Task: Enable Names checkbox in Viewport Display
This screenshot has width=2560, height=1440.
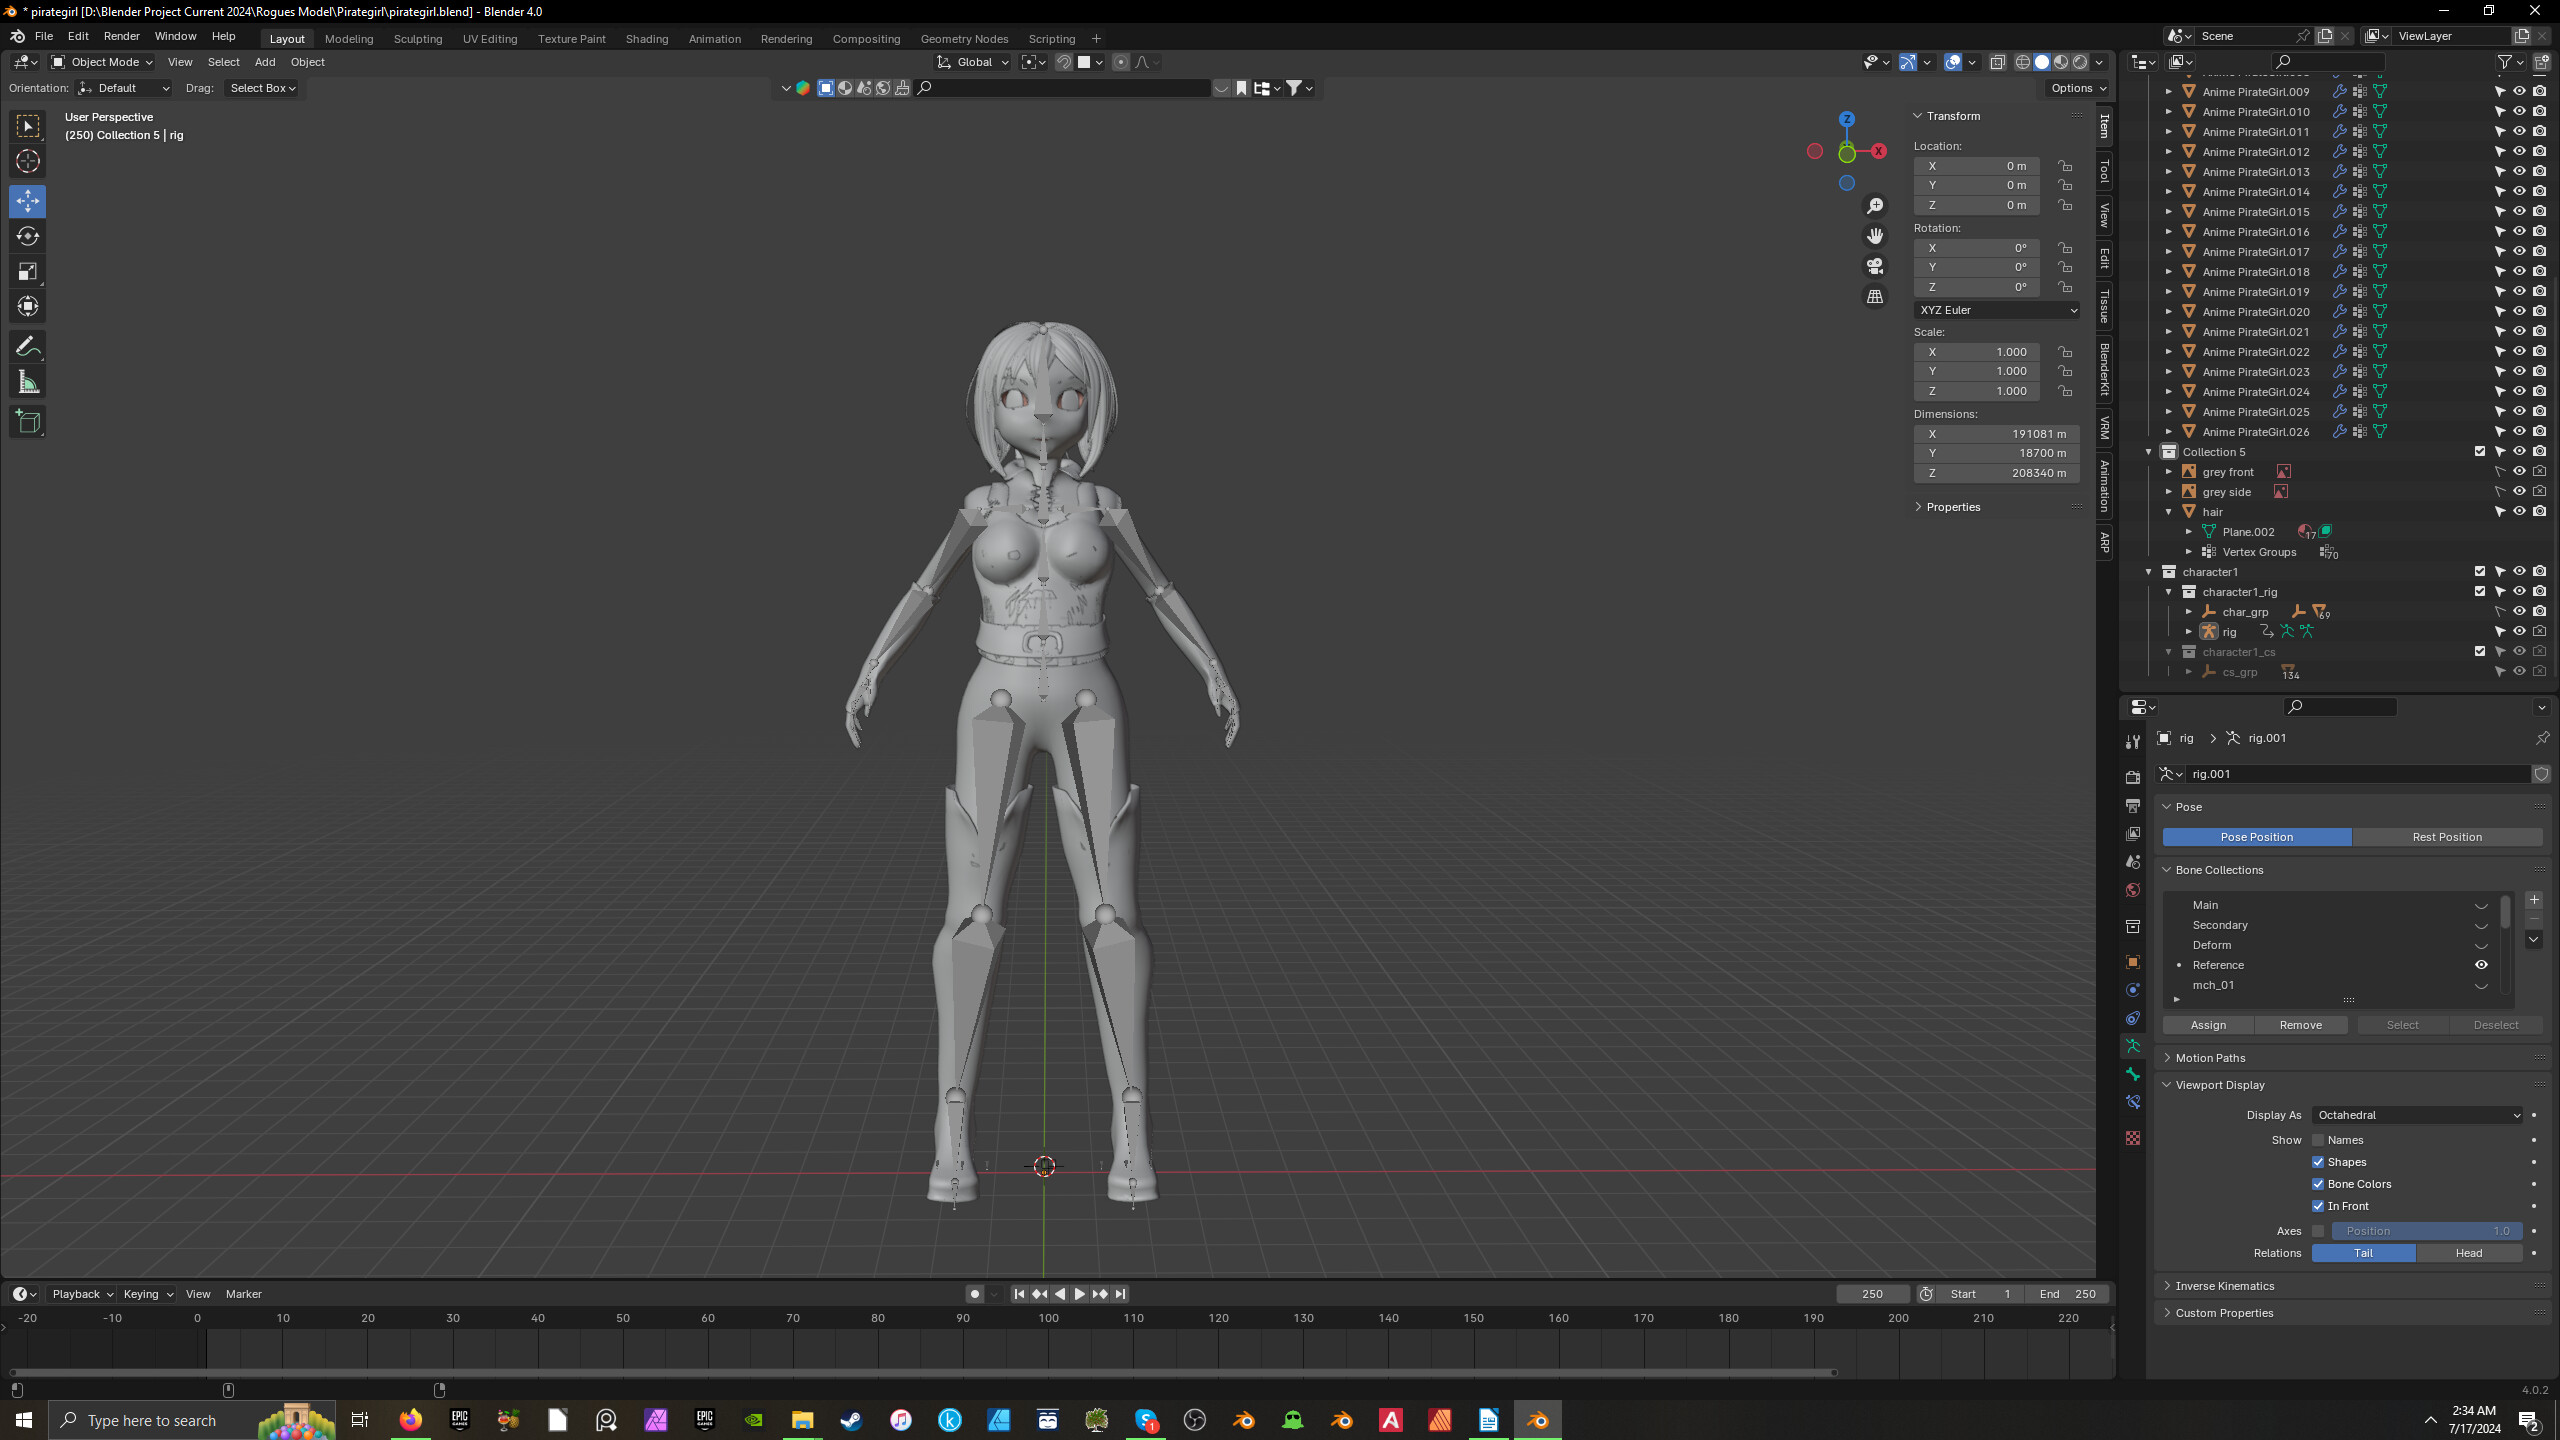Action: pyautogui.click(x=2318, y=1140)
